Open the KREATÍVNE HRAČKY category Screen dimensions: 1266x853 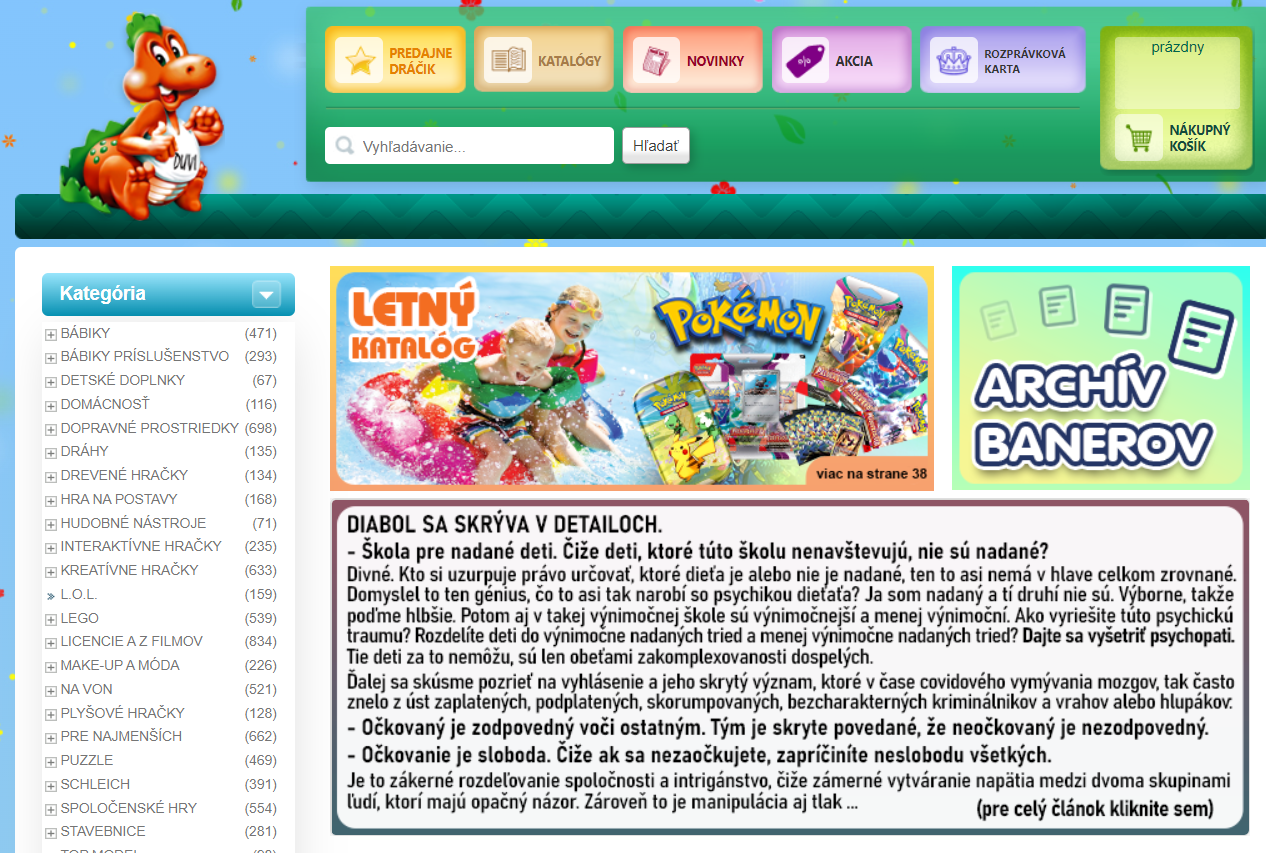click(x=129, y=570)
